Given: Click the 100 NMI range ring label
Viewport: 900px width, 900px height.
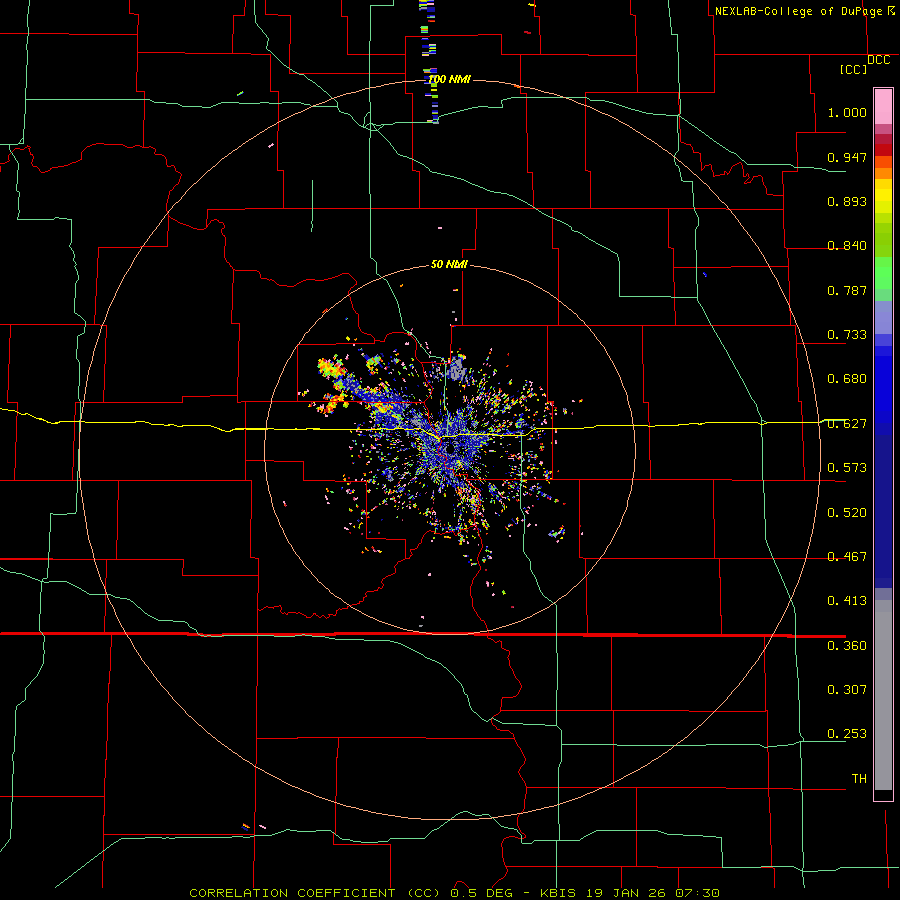Looking at the screenshot, I should click(x=449, y=79).
